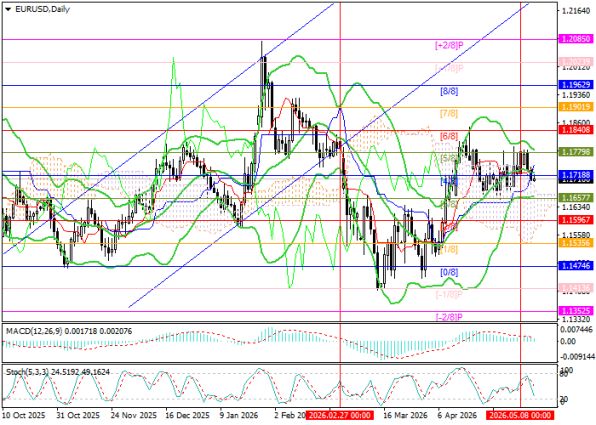
Task: Select the 16 Dec 2025 date label
Action: coord(188,415)
